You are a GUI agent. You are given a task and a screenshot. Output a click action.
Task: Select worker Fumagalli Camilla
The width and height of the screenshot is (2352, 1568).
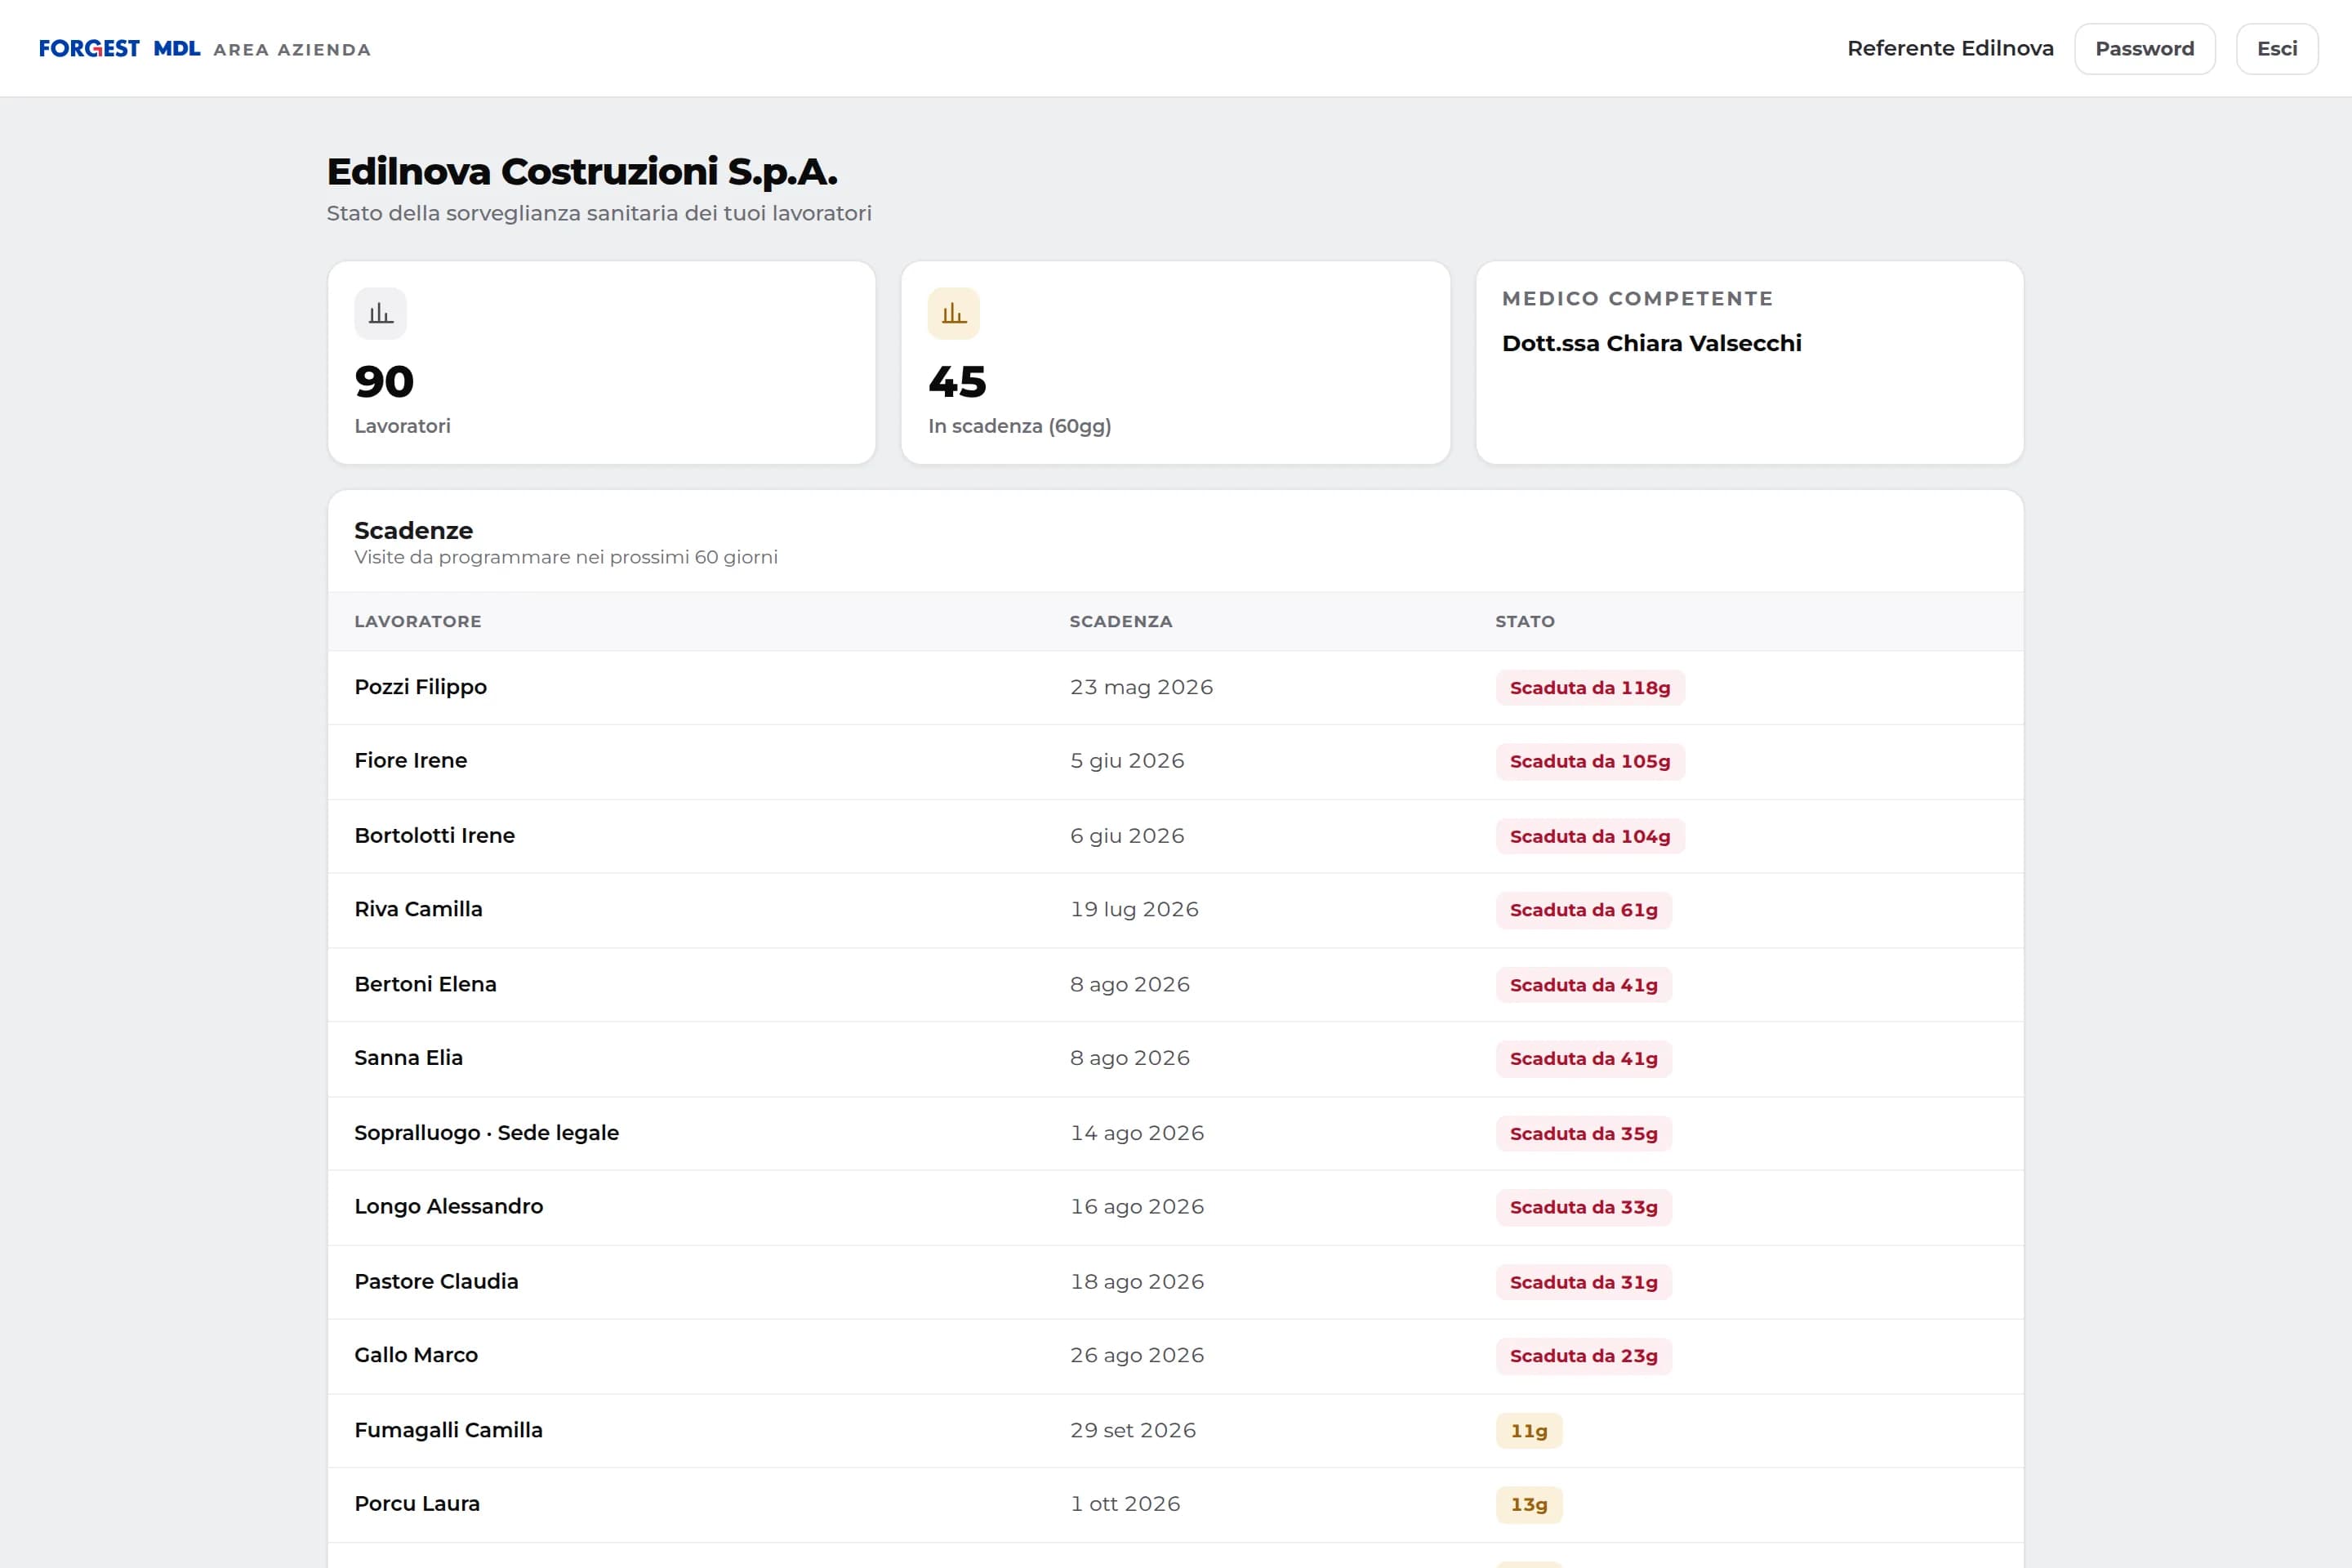pyautogui.click(x=449, y=1430)
